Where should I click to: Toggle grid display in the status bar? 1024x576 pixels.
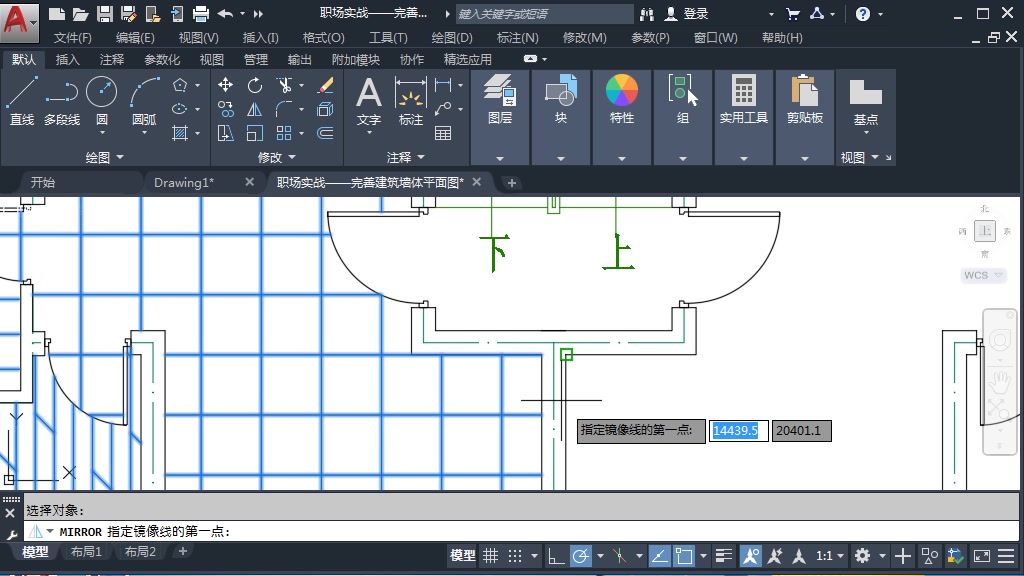point(489,556)
